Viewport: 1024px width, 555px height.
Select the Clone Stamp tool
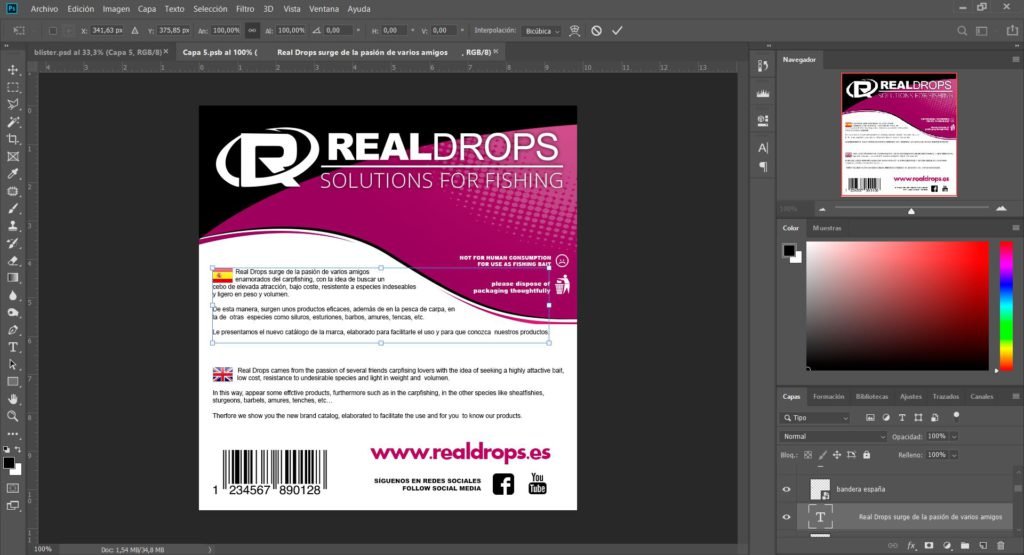12,226
